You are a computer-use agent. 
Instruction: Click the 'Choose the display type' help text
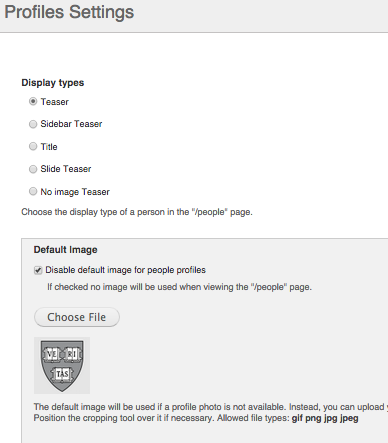click(137, 212)
